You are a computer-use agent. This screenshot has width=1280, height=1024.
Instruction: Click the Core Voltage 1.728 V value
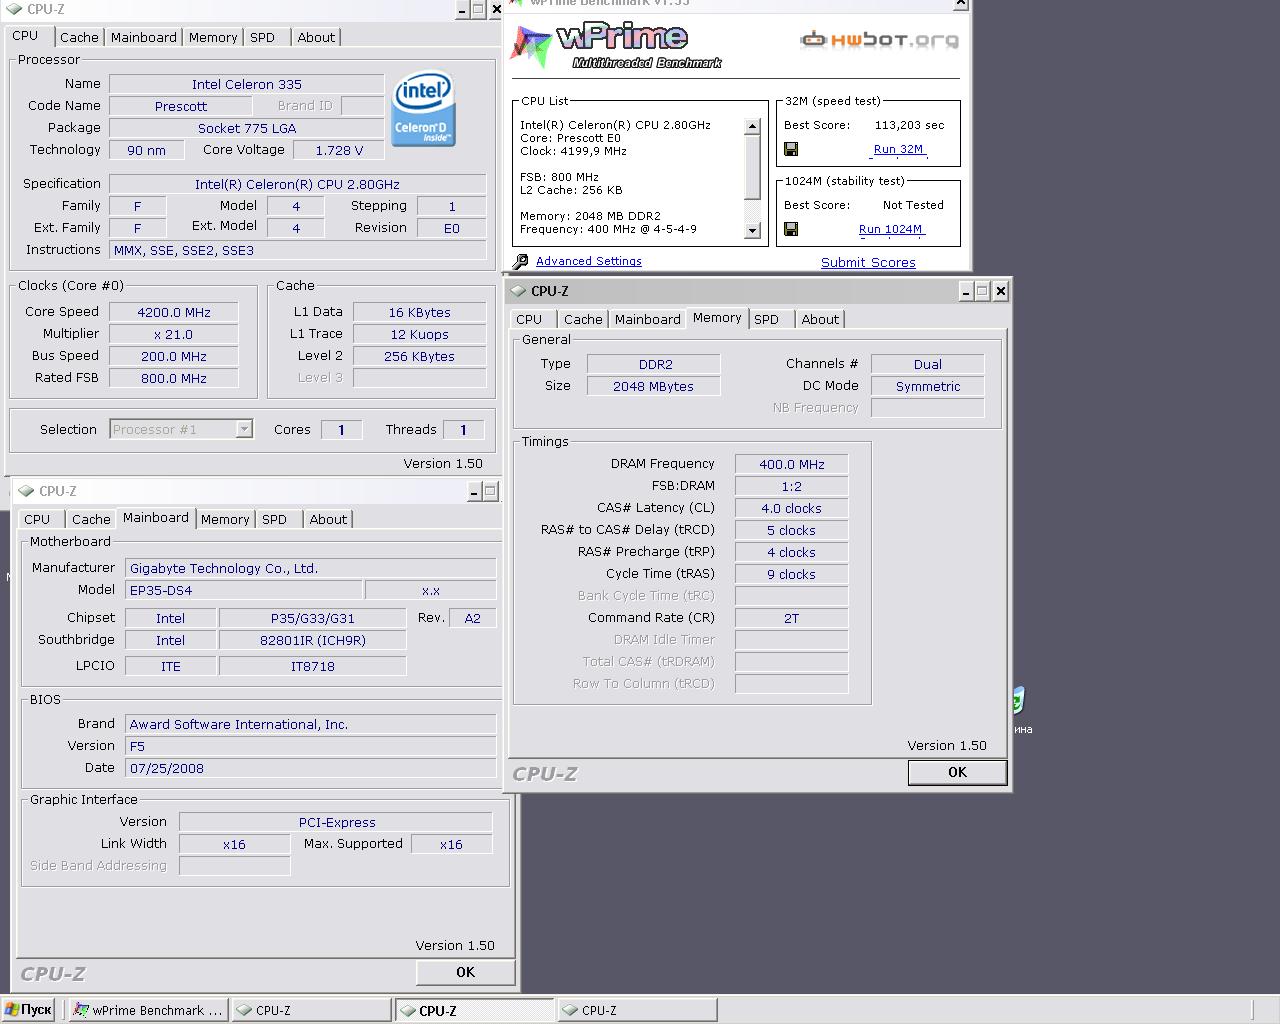(339, 150)
